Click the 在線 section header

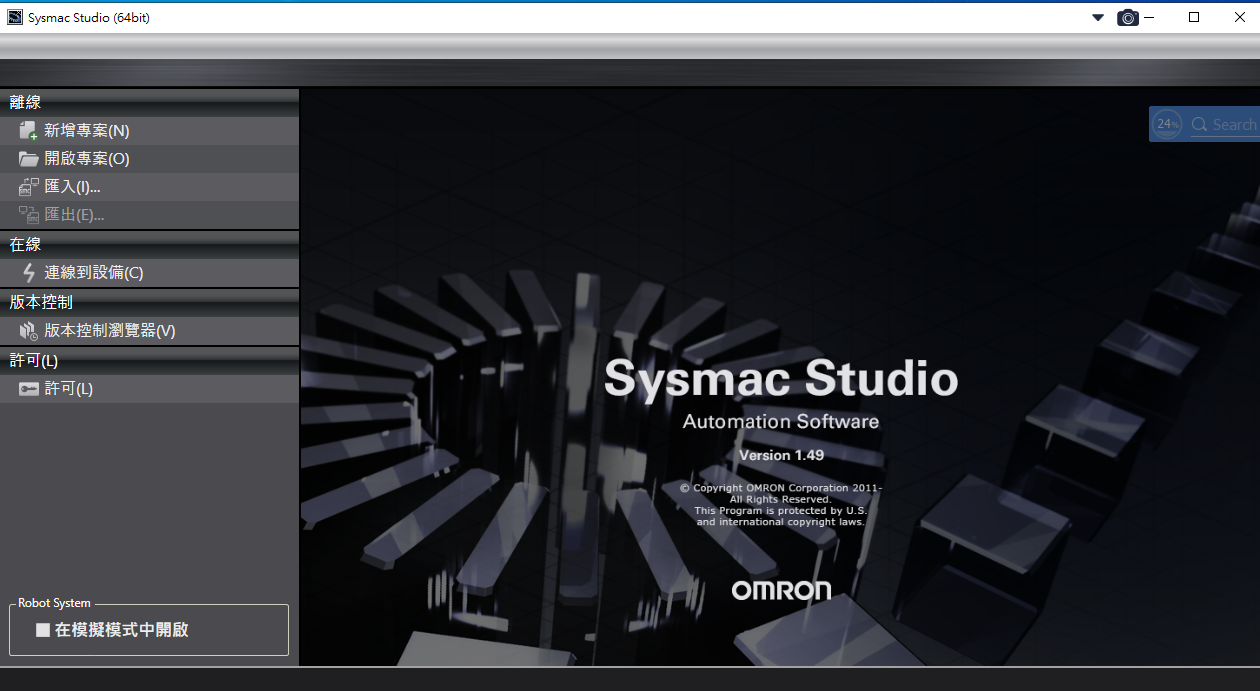pos(150,244)
